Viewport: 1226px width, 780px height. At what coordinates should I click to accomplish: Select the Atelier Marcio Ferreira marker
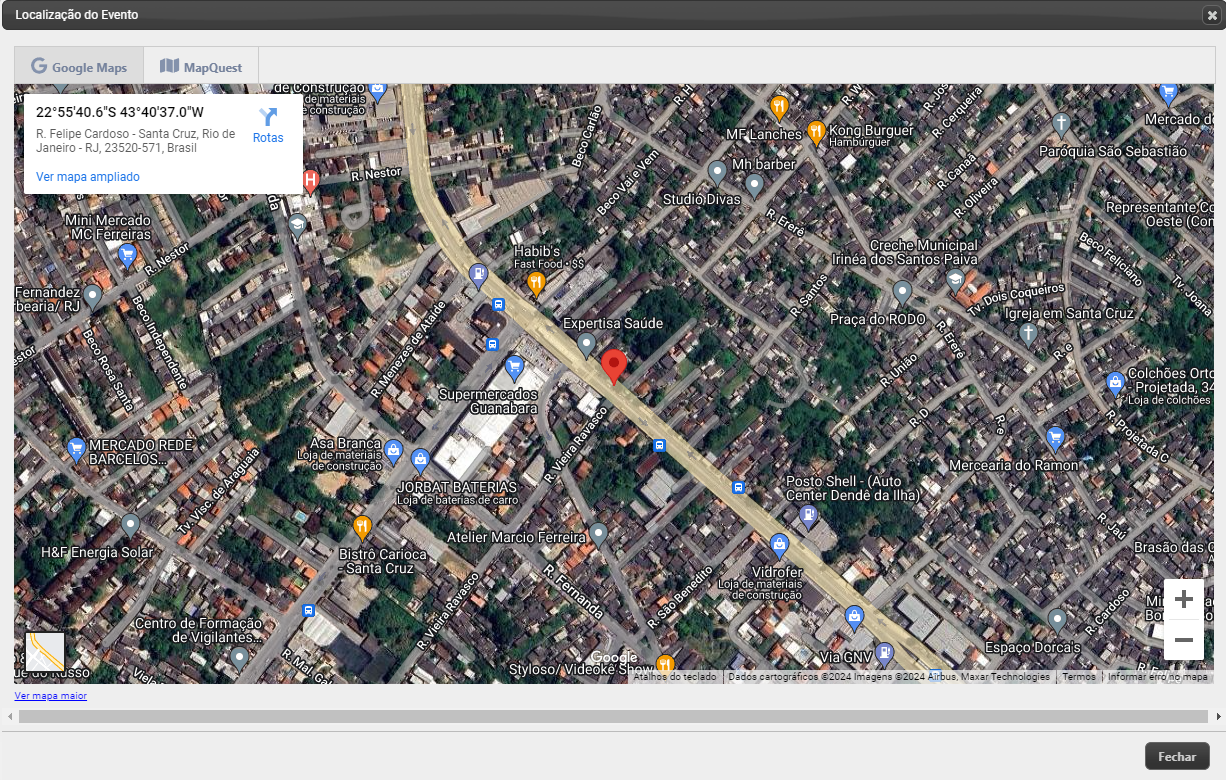coord(598,534)
